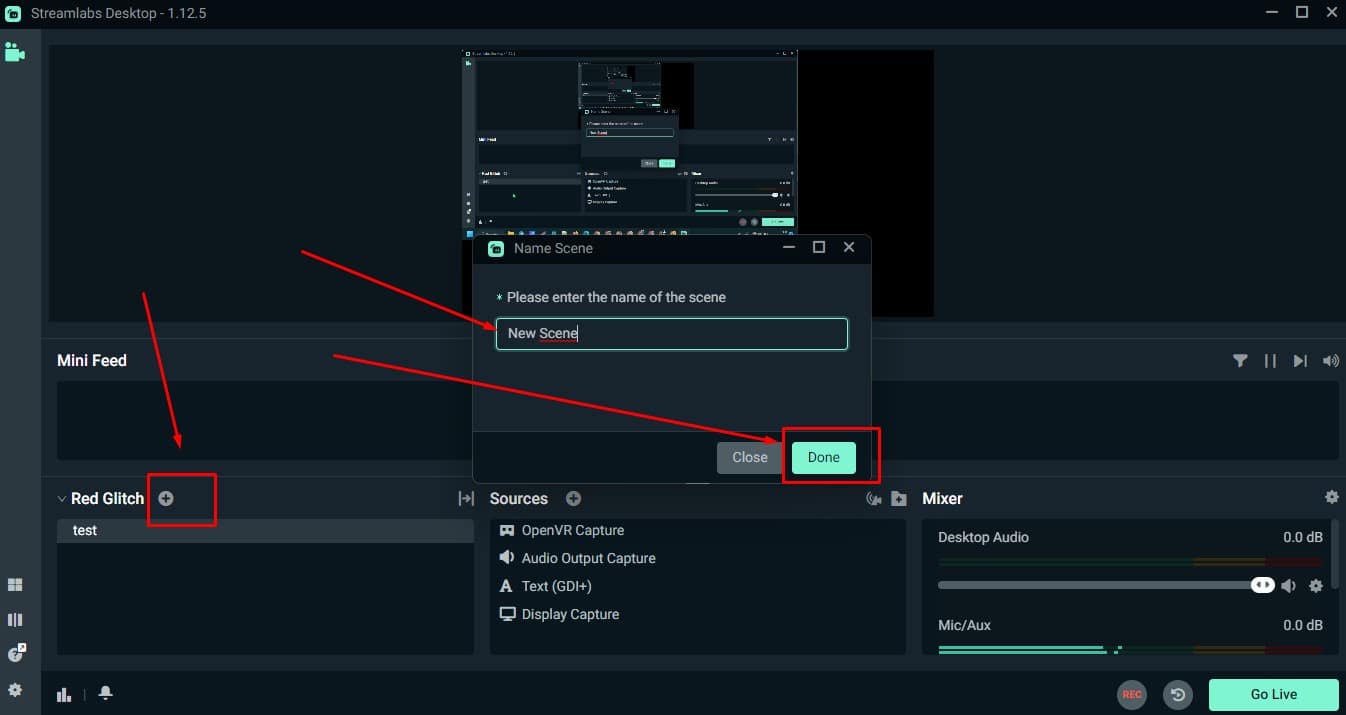Viewport: 1346px width, 715px height.
Task: Open the Mixer advanced settings cog
Action: pyautogui.click(x=1331, y=497)
